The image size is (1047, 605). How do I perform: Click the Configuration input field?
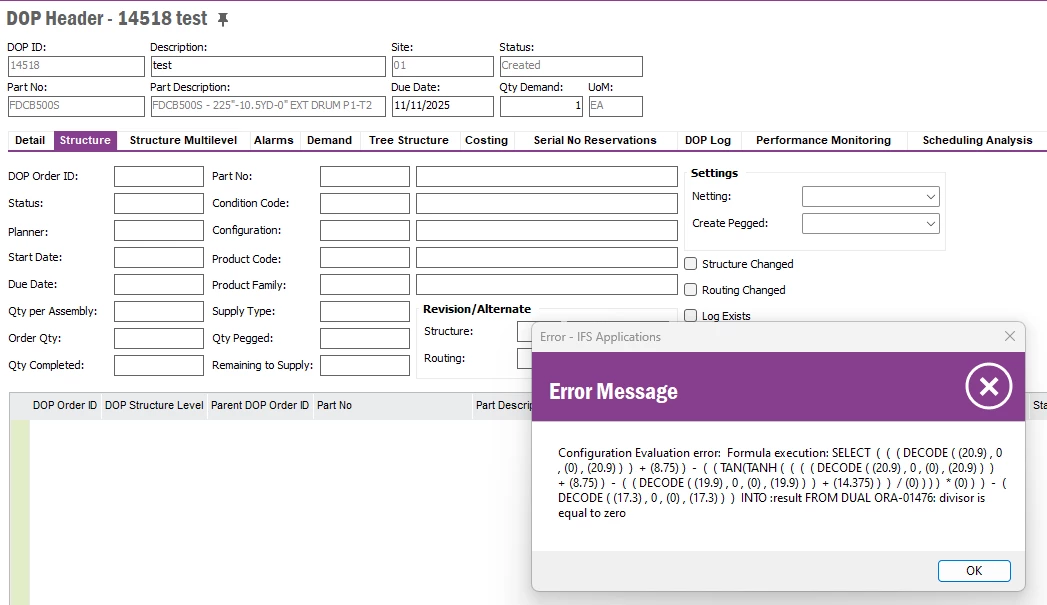coord(365,230)
